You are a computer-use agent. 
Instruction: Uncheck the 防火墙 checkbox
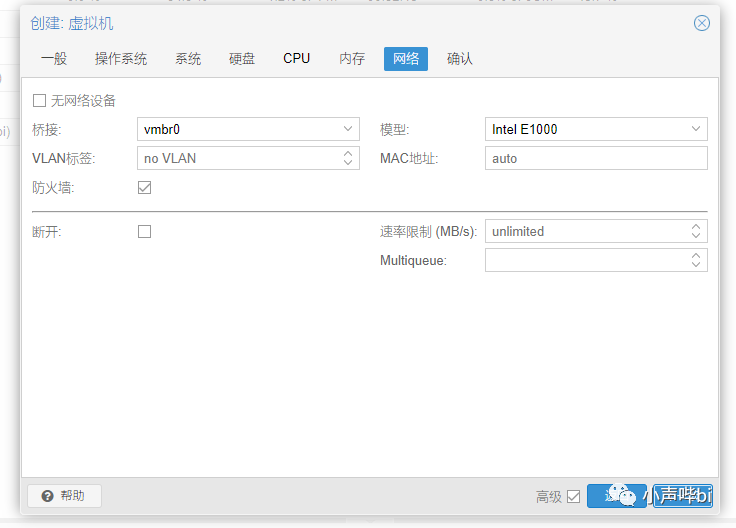pos(145,188)
